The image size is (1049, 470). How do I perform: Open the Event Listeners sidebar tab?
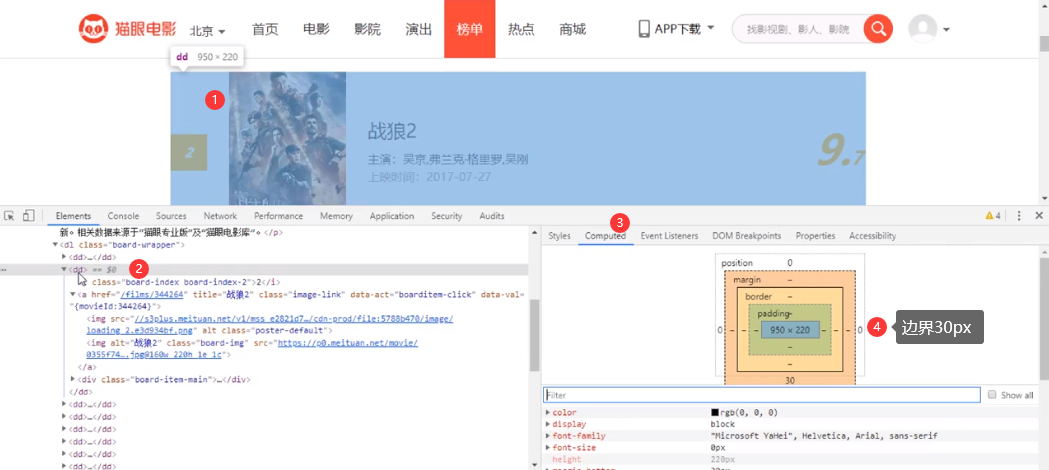669,236
